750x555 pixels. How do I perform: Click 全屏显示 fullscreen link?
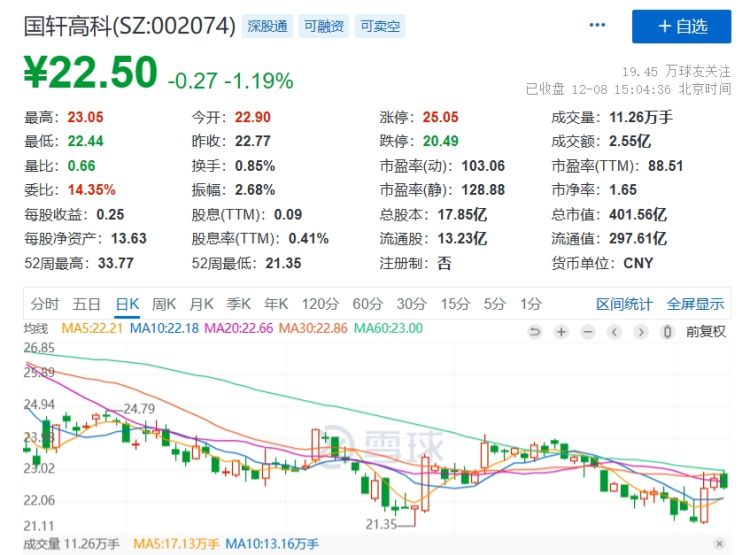pos(695,304)
